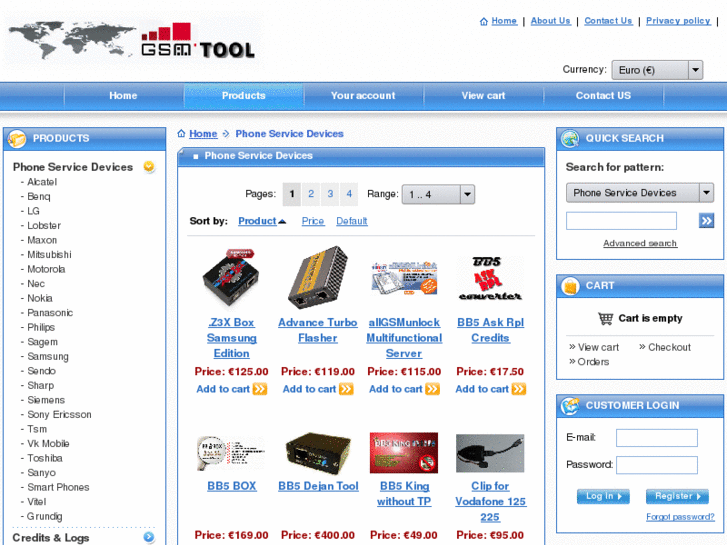The image size is (727, 545).
Task: Click the breadcrumb Home link
Action: (x=203, y=134)
